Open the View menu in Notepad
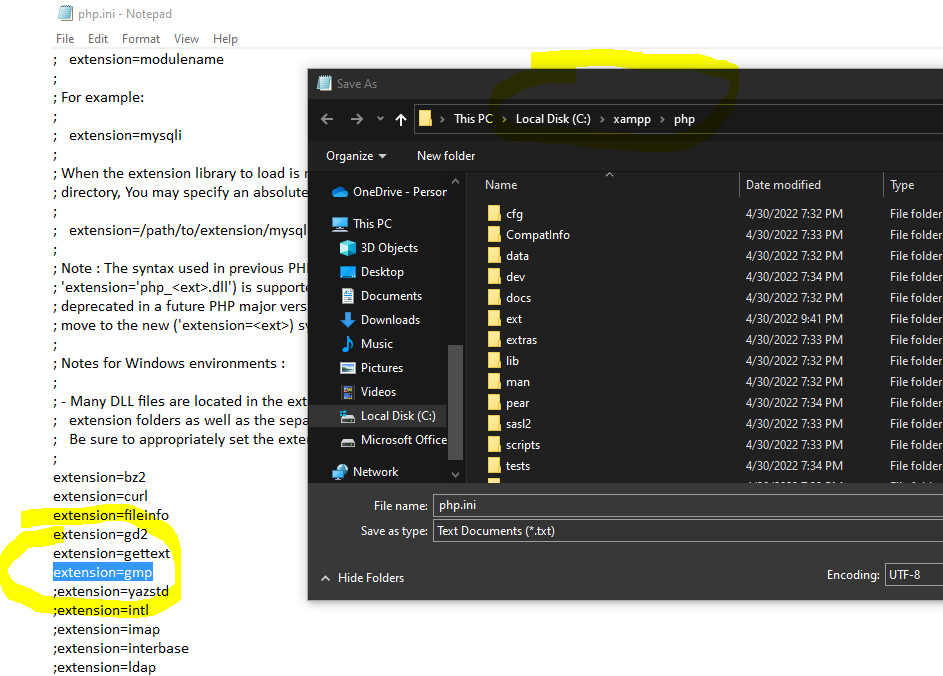The width and height of the screenshot is (943, 676). pyautogui.click(x=186, y=39)
